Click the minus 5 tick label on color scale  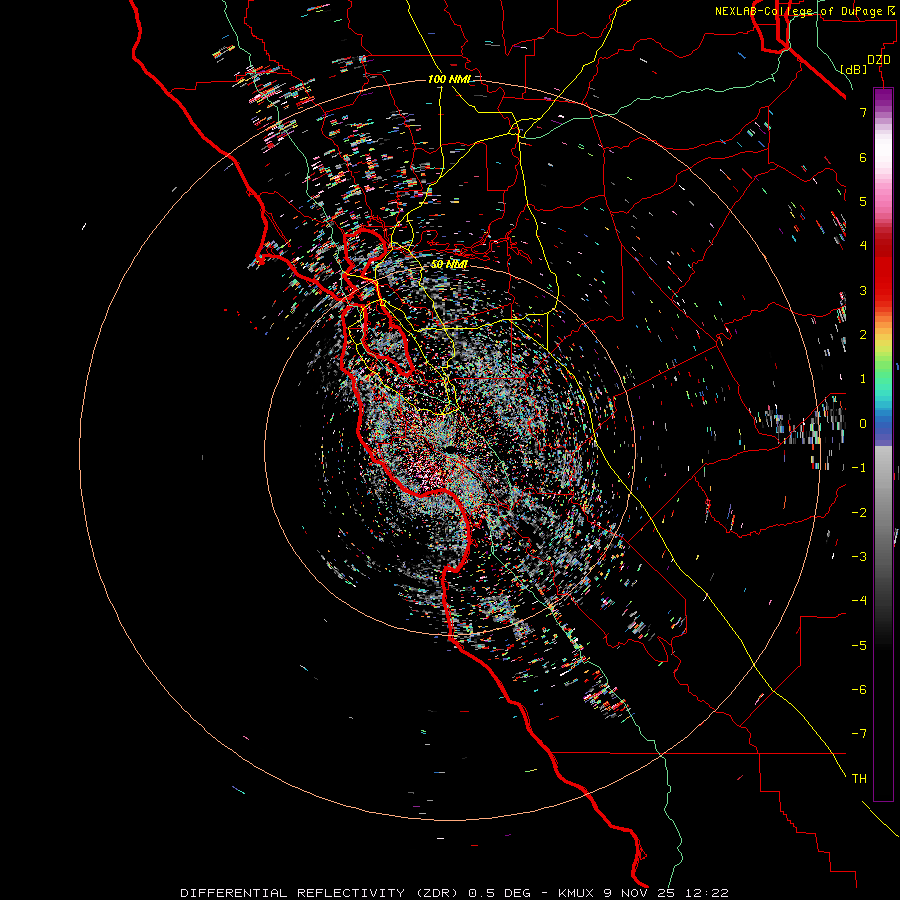(859, 646)
